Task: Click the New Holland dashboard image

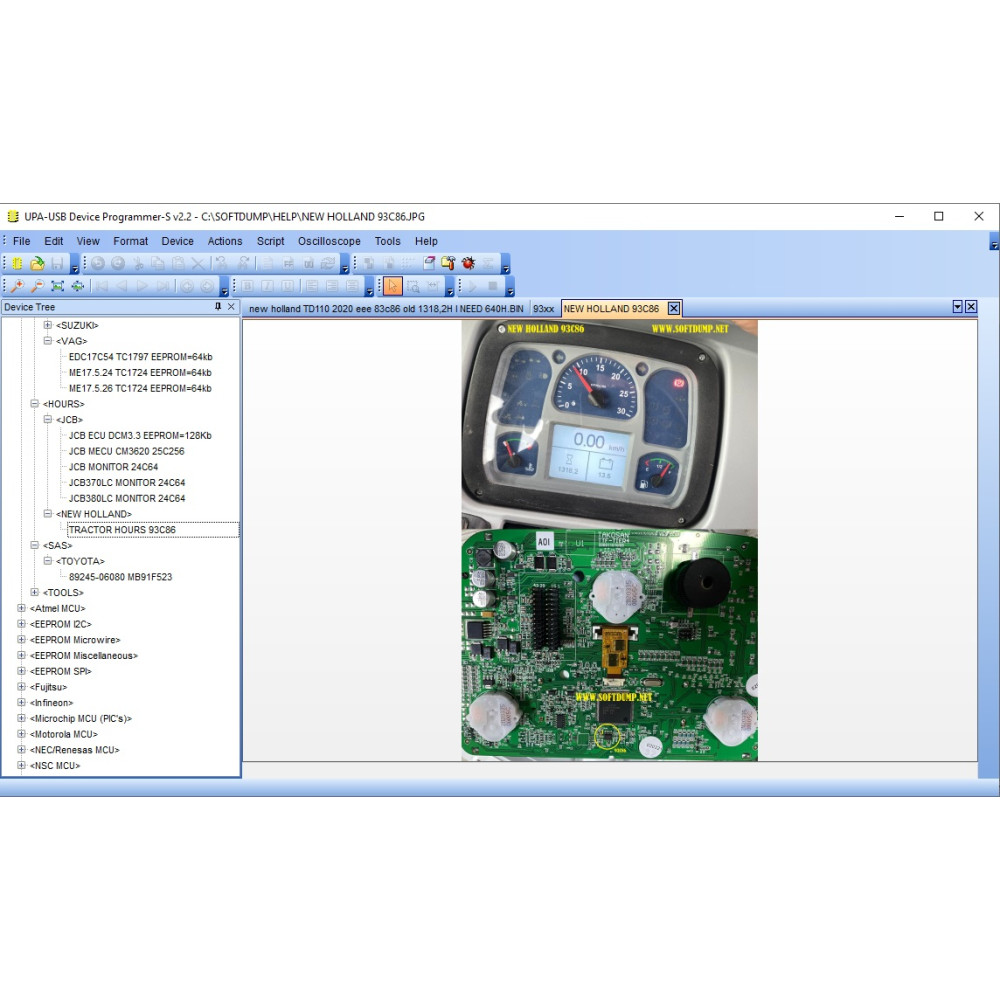Action: coord(610,541)
